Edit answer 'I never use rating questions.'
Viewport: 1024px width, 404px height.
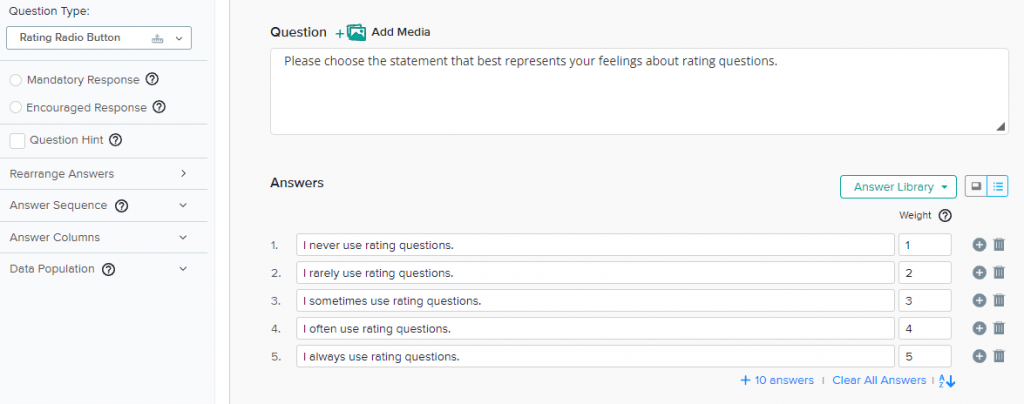[x=595, y=245]
